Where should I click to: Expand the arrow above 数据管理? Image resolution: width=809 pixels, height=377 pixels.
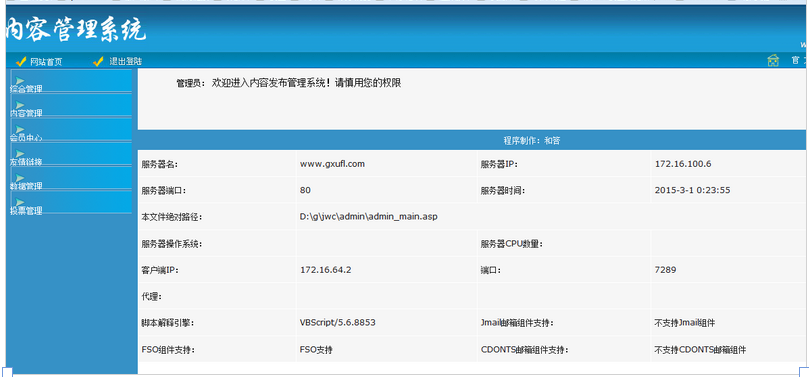click(20, 178)
